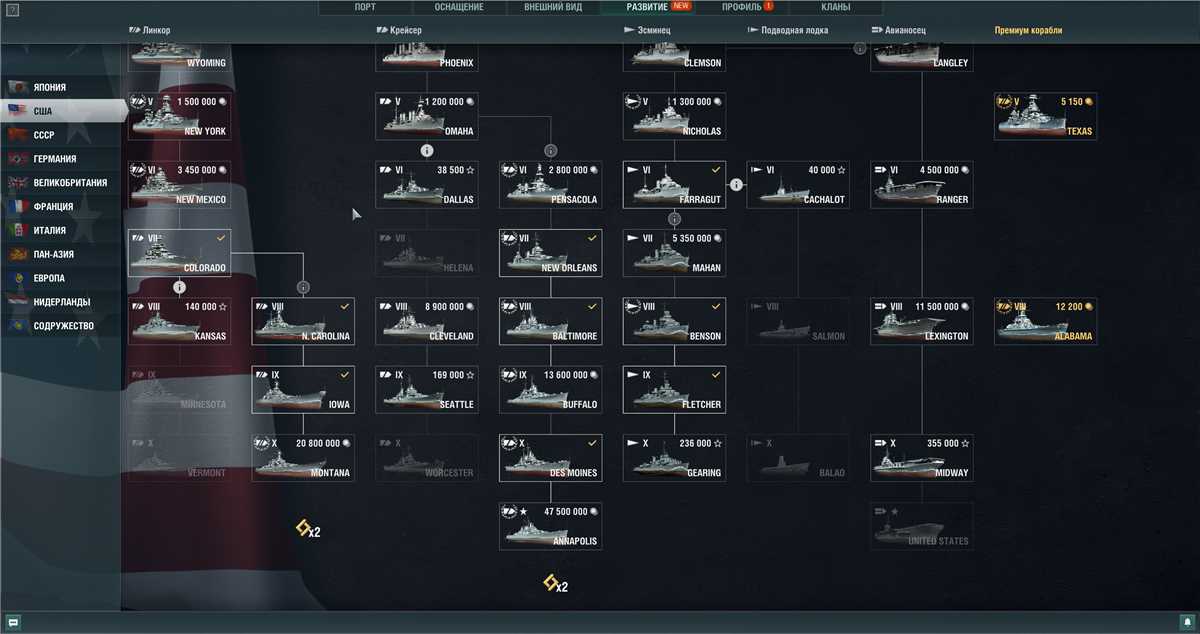Select battleship Kansas
The image size is (1200, 634).
[179, 321]
